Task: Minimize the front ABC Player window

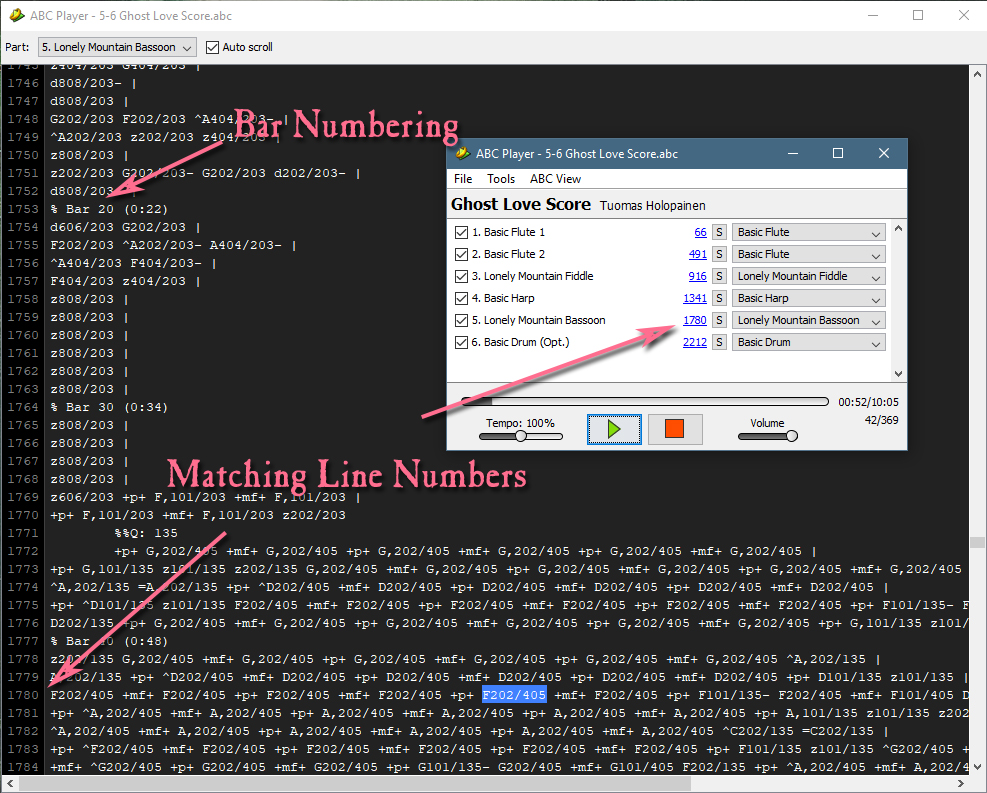Action: point(793,154)
